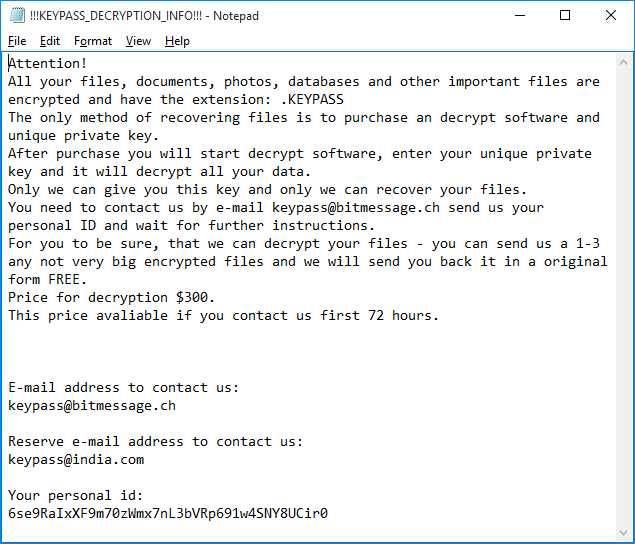Viewport: 635px width, 544px height.
Task: Open the File menu
Action: (x=17, y=41)
